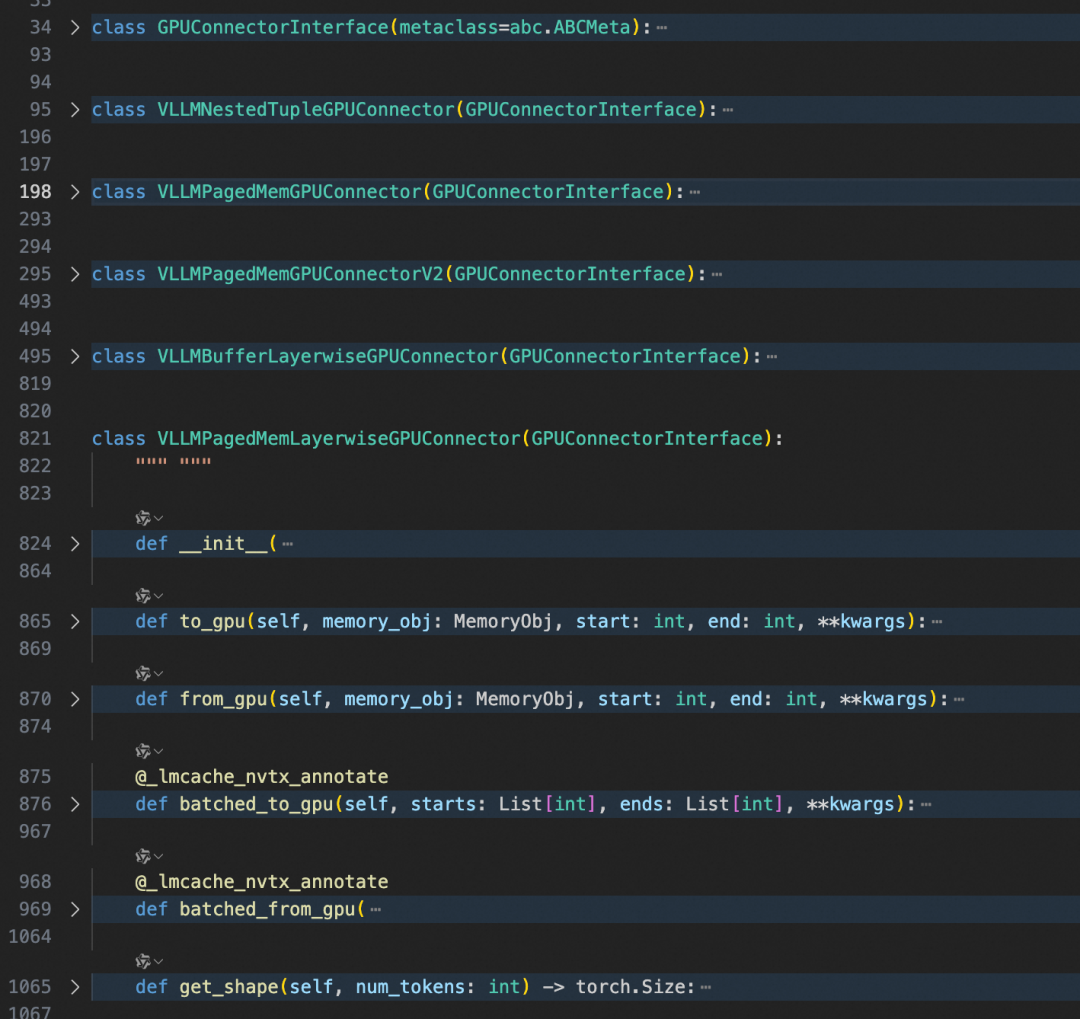Click **kwargs in the to_gpu signature
The height and width of the screenshot is (1019, 1080).
click(861, 621)
